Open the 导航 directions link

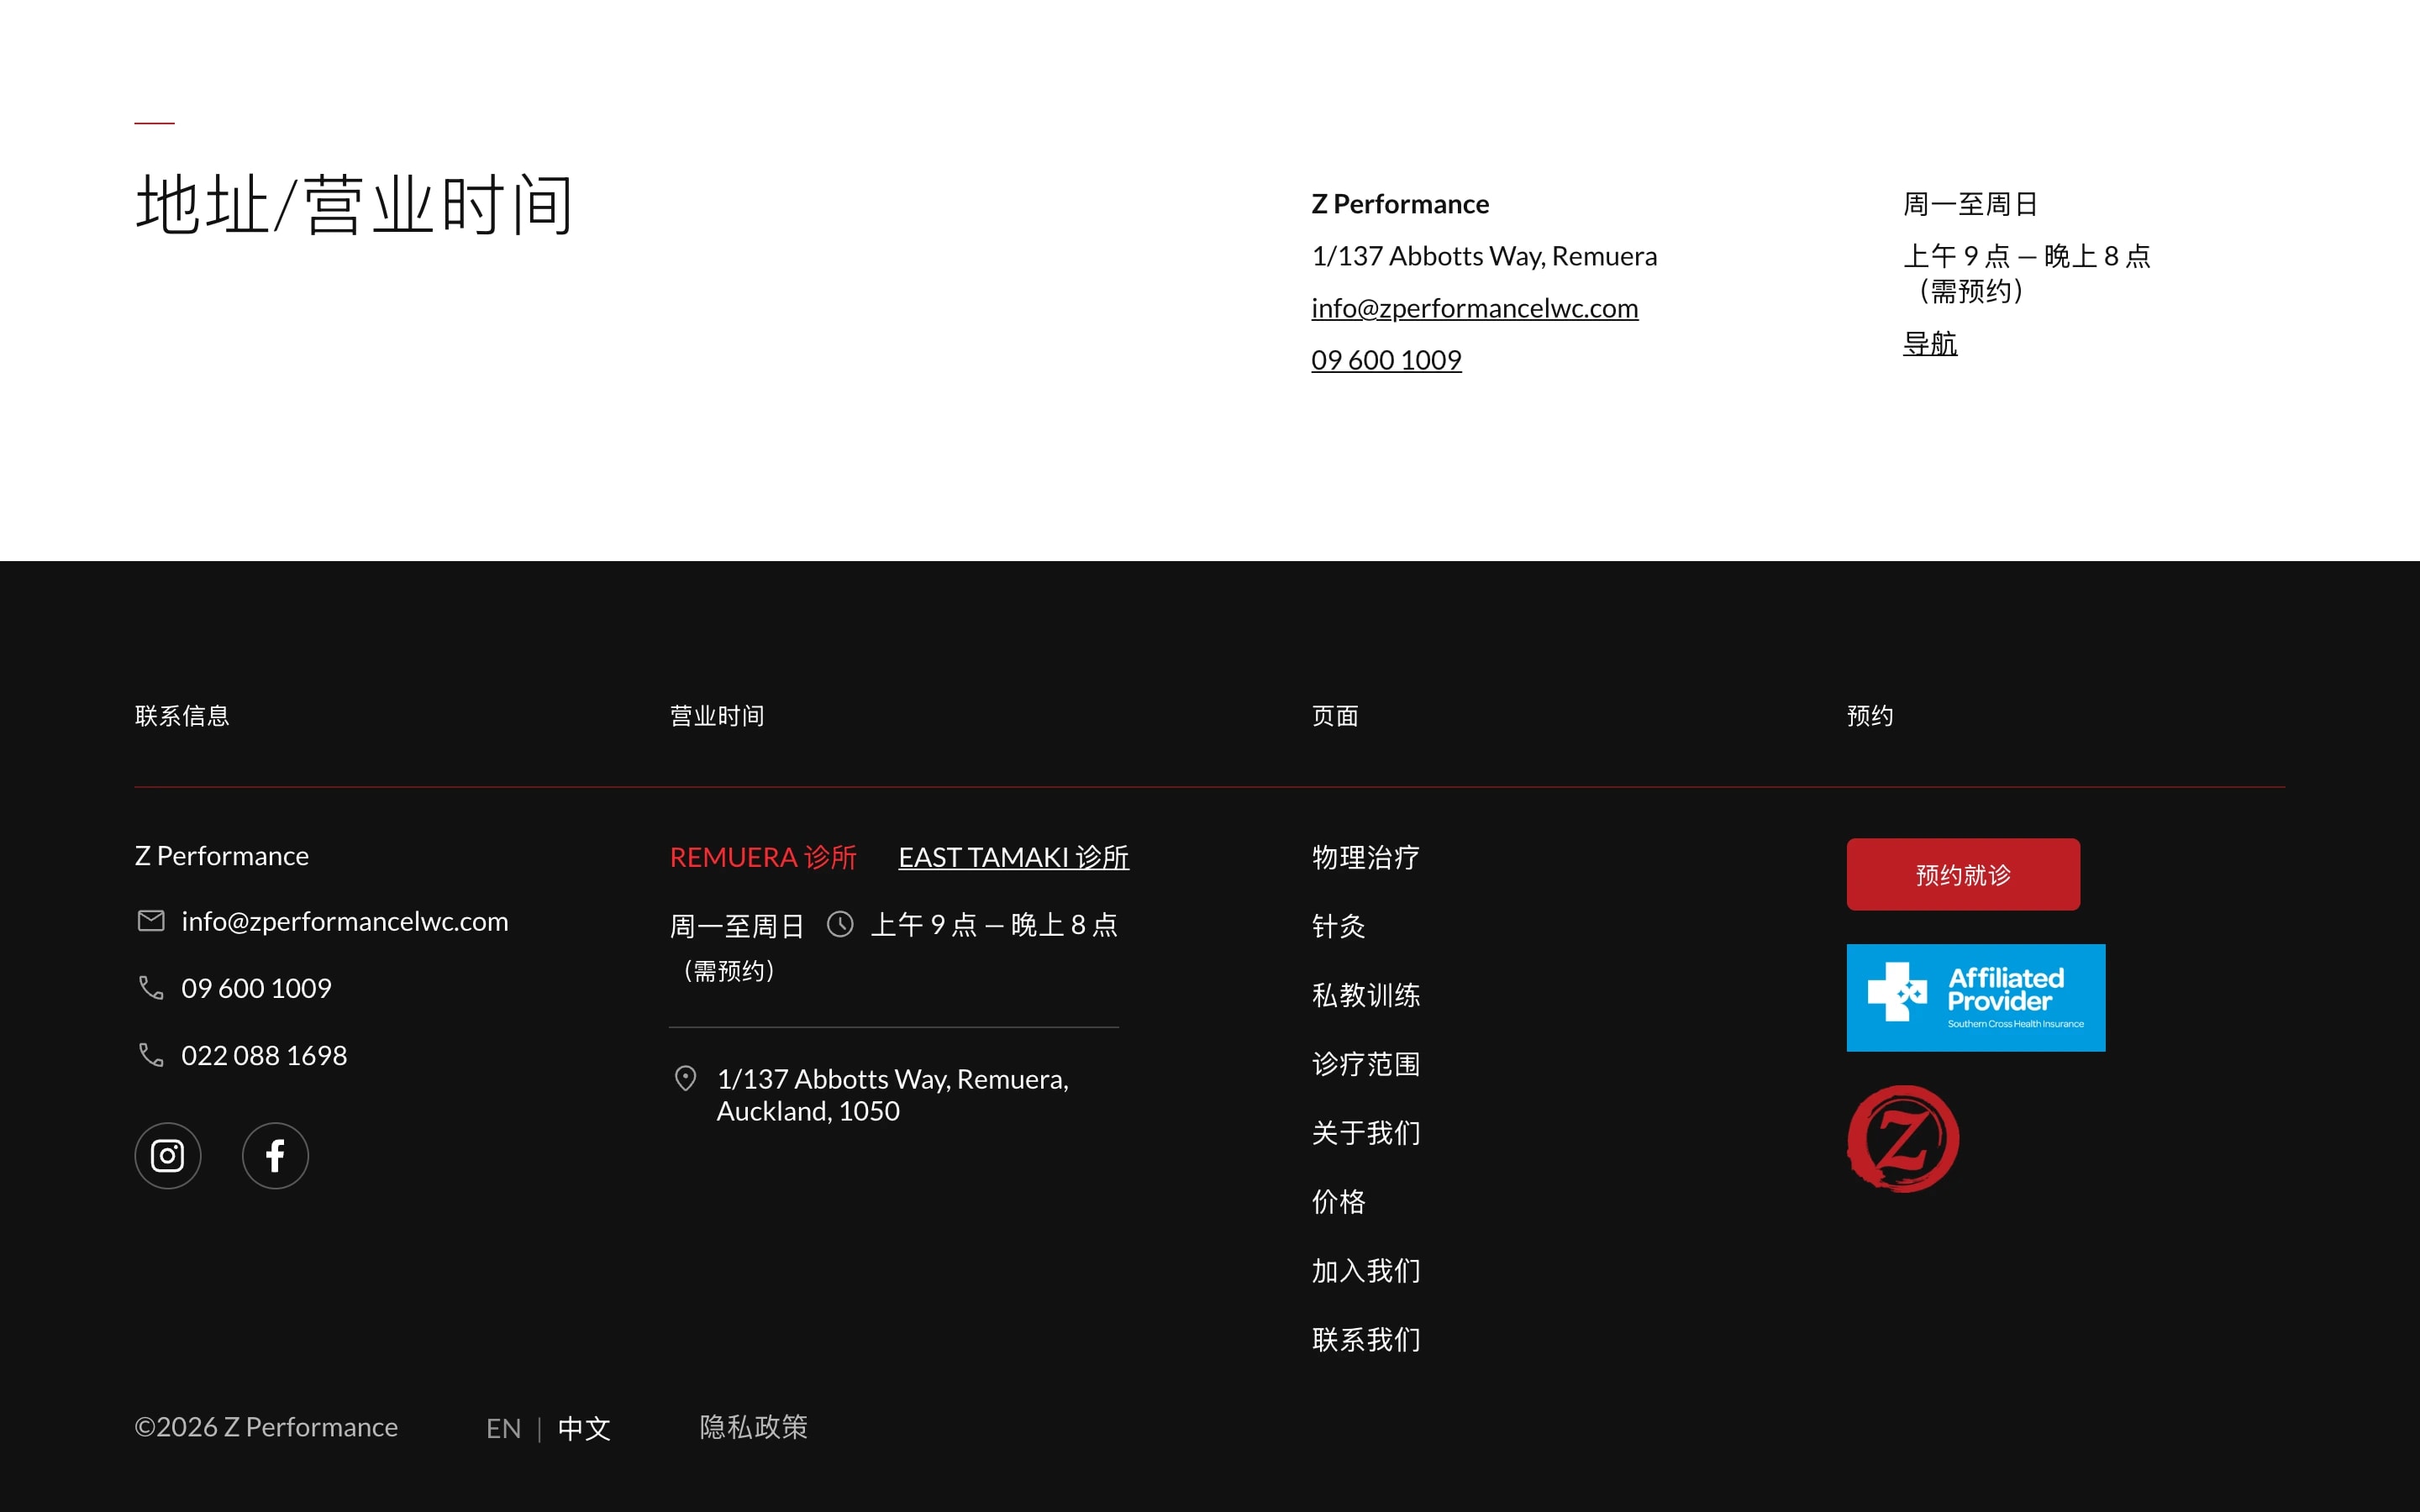1929,343
